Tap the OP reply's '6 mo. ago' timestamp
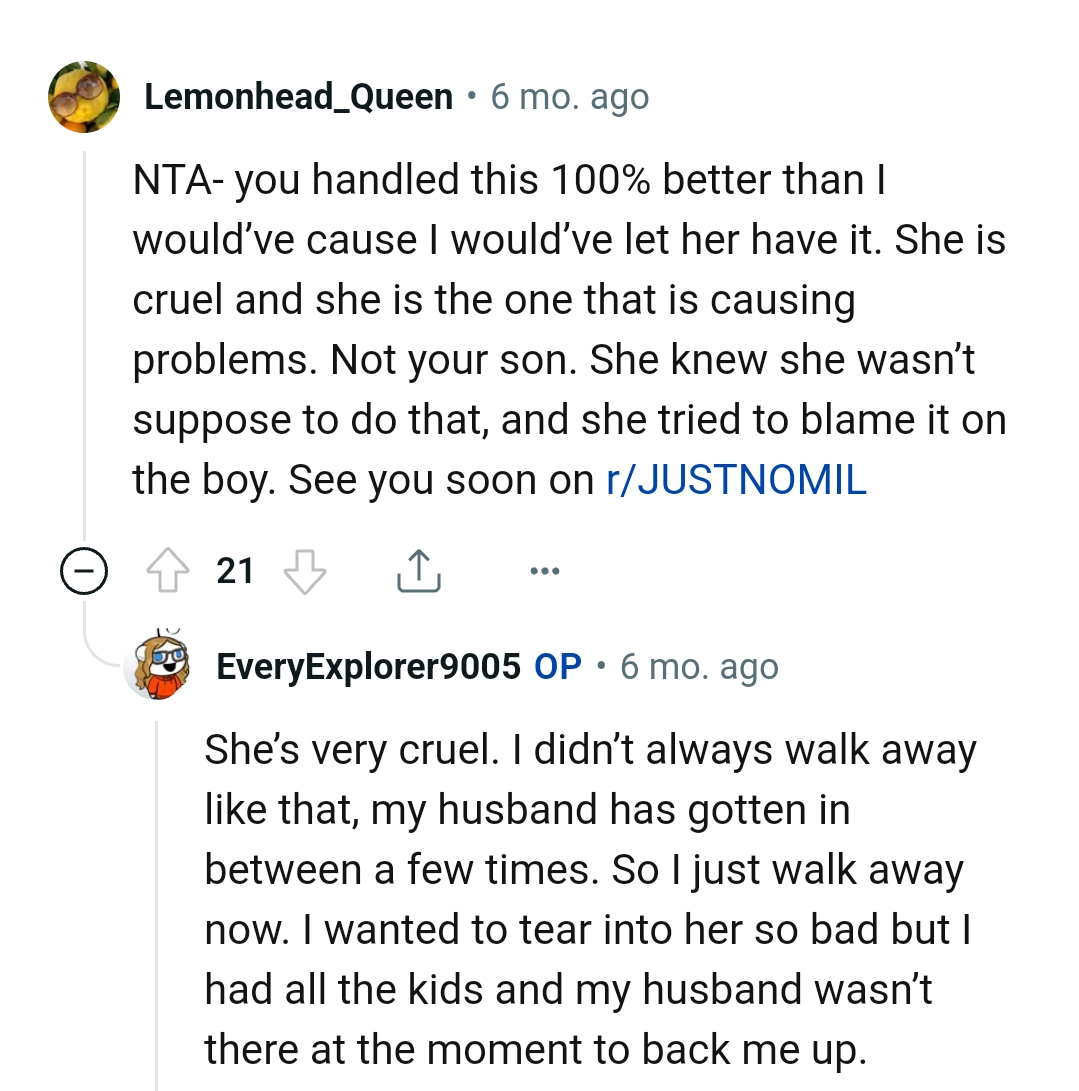Screen dimensions: 1079x1091 pyautogui.click(x=699, y=666)
